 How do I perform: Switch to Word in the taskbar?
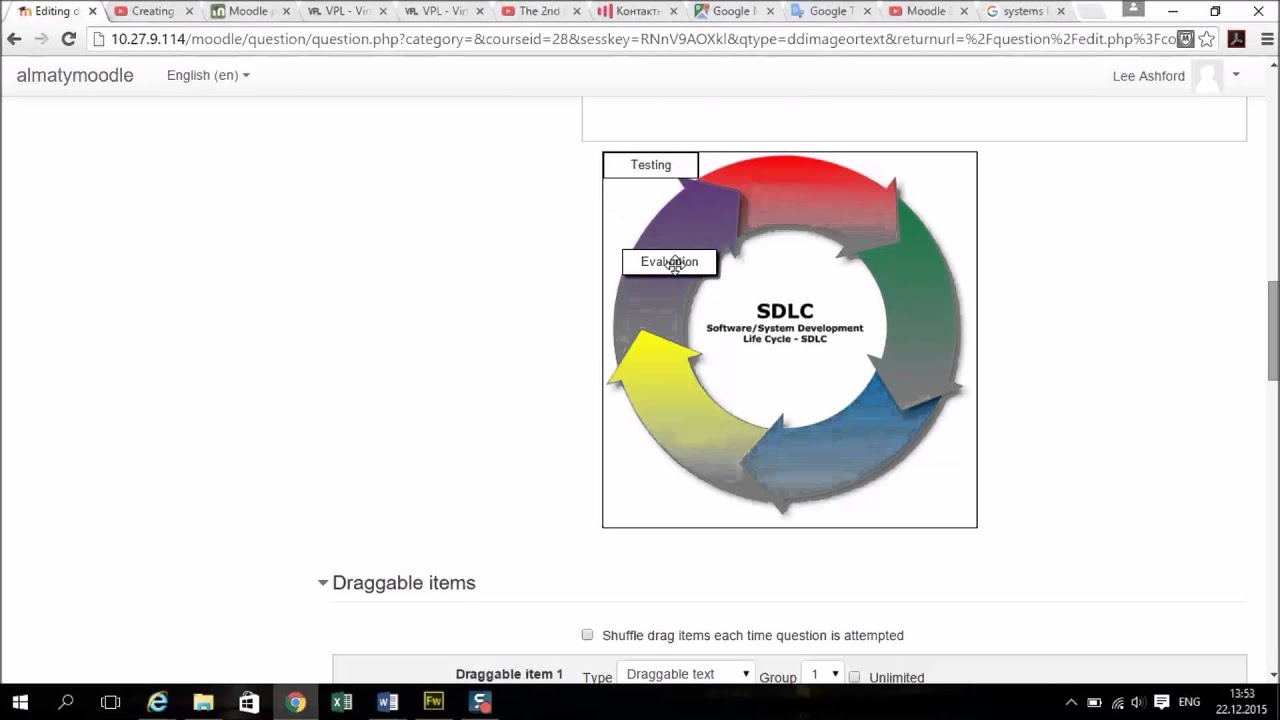click(388, 702)
